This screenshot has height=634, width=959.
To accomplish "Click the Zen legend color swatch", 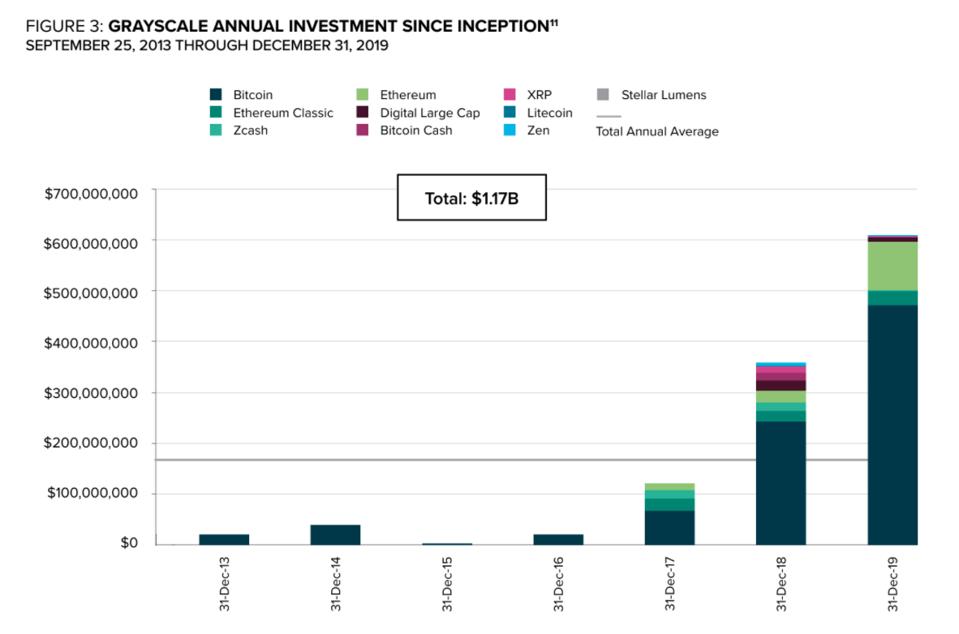I will pos(509,130).
